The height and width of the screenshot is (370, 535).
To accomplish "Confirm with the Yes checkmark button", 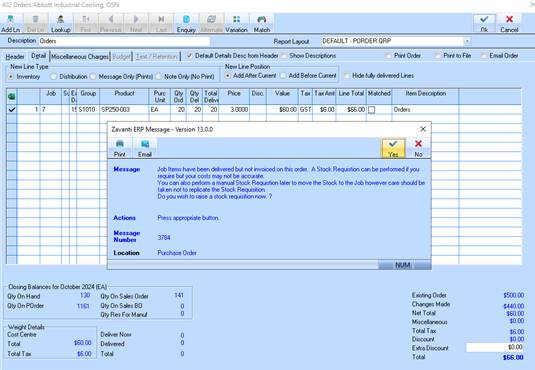I will point(393,148).
